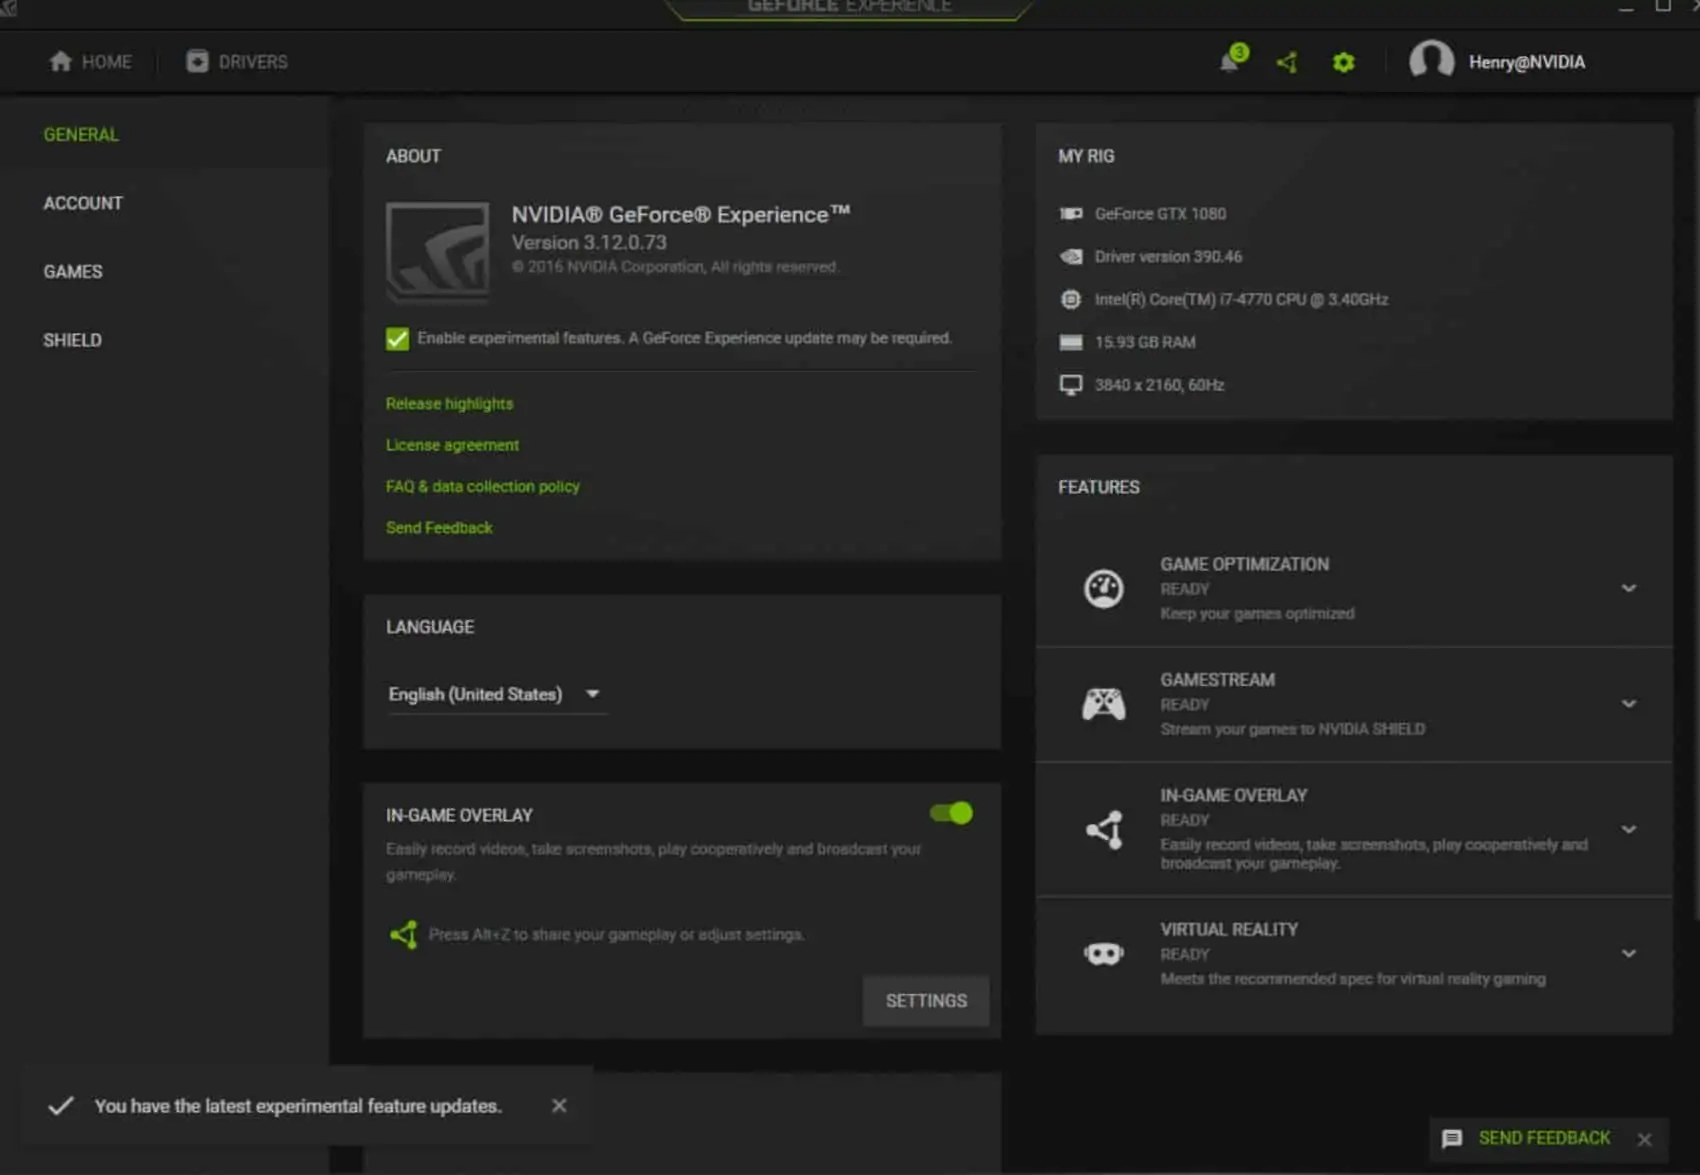Click the GPU icon next to GeForce GTX 1080
The width and height of the screenshot is (1700, 1175).
(x=1071, y=213)
